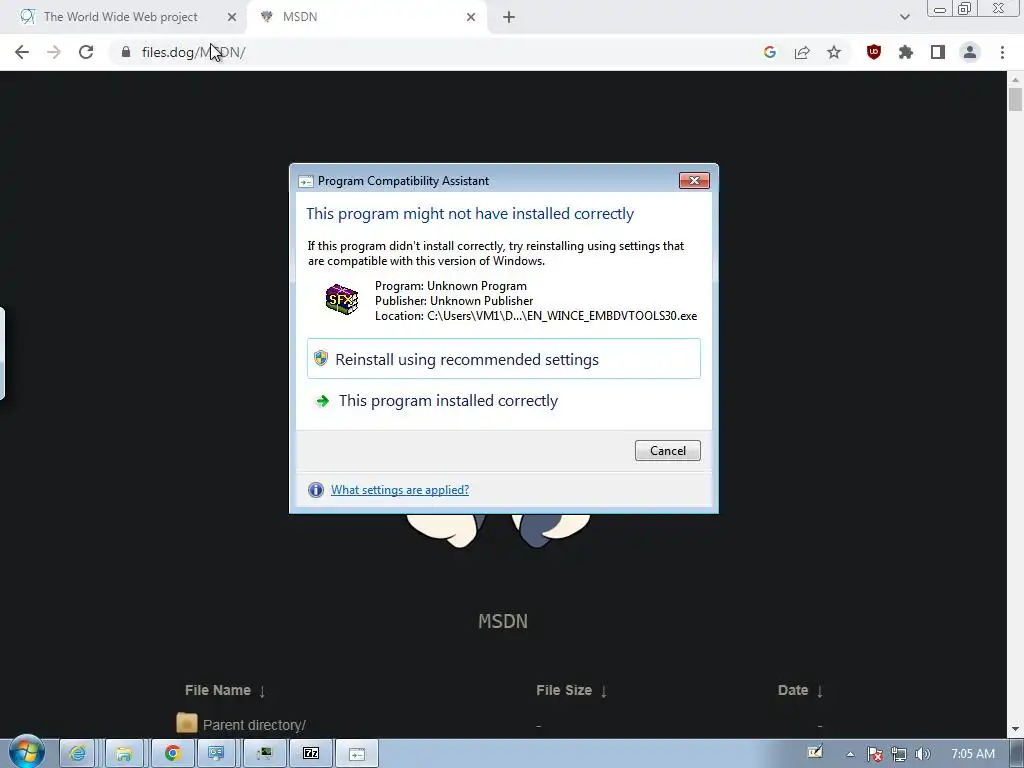Open the Extensions puzzle piece menu

click(906, 52)
